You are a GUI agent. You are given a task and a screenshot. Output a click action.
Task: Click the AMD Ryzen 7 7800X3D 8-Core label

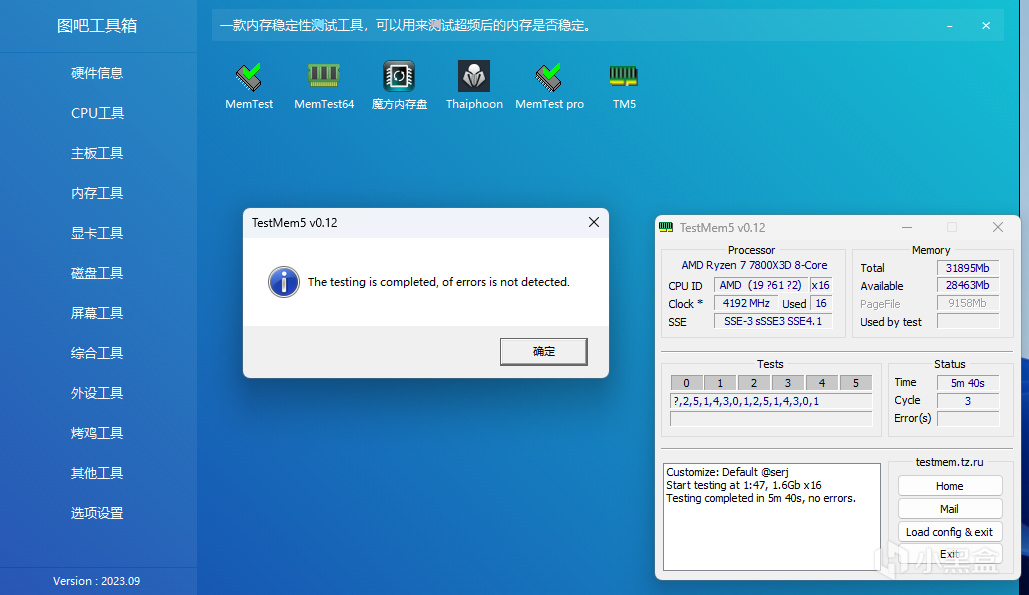[x=754, y=265]
